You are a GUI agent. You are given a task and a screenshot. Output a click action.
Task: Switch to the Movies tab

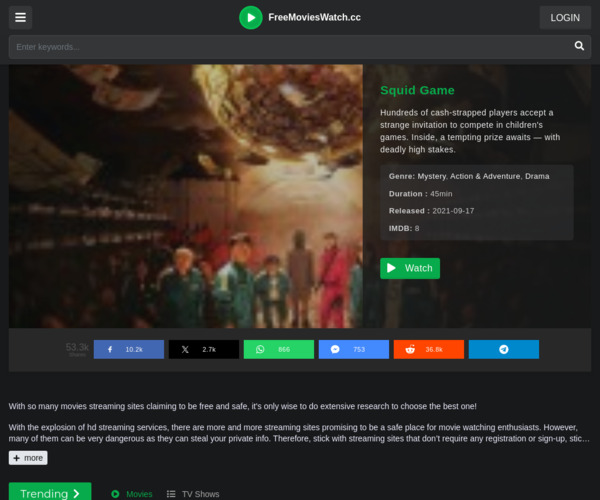click(132, 494)
